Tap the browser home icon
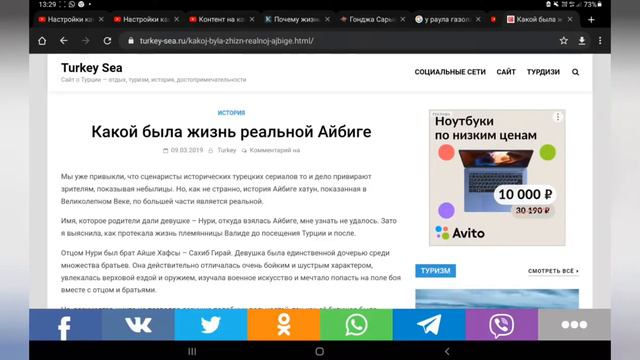The width and height of the screenshot is (640, 360). click(x=42, y=41)
